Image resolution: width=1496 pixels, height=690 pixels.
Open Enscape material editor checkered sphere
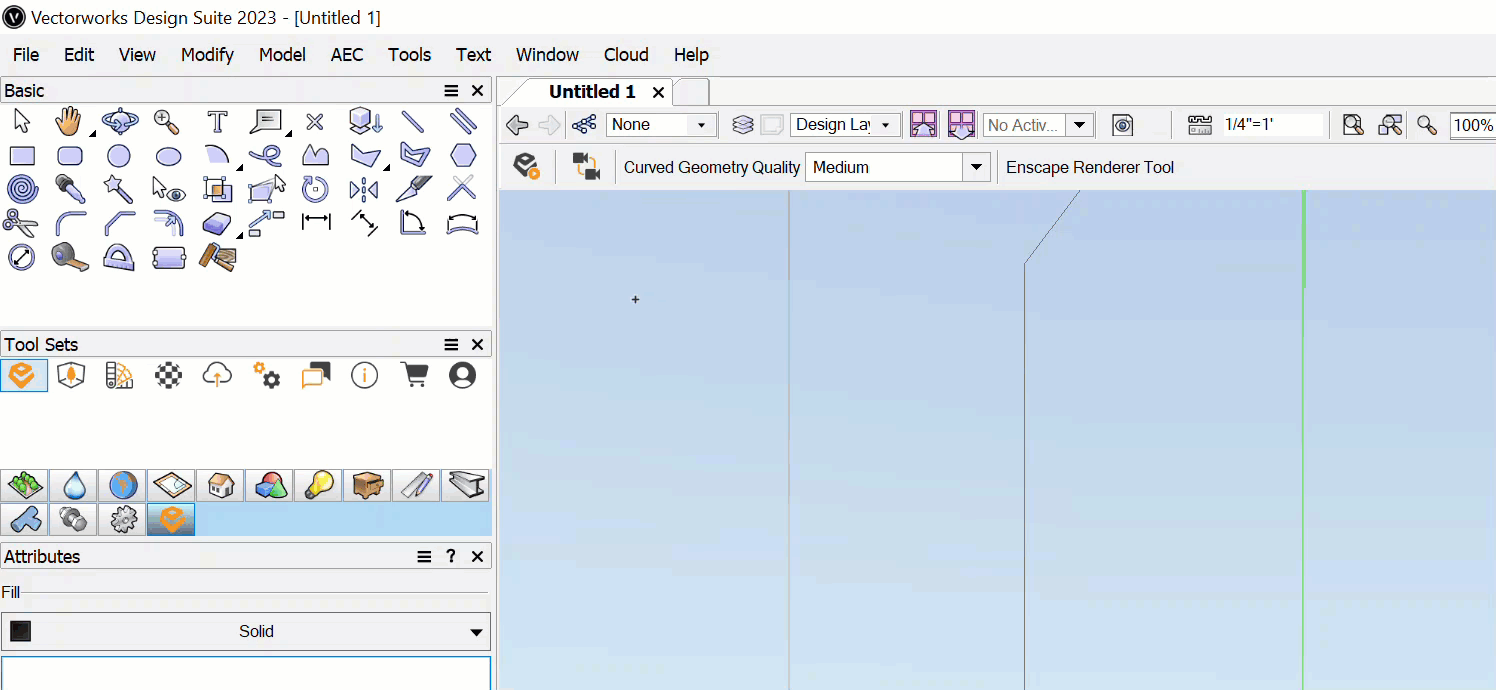click(x=168, y=375)
